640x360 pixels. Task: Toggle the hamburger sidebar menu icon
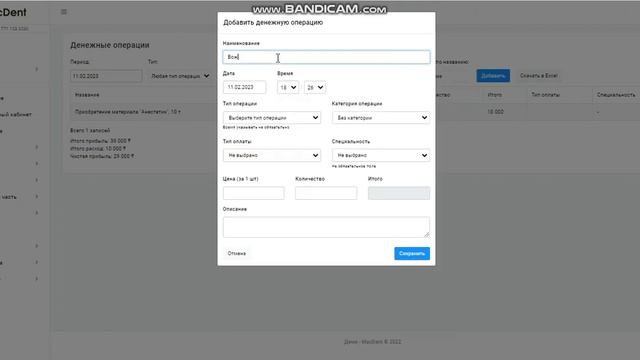[x=64, y=12]
